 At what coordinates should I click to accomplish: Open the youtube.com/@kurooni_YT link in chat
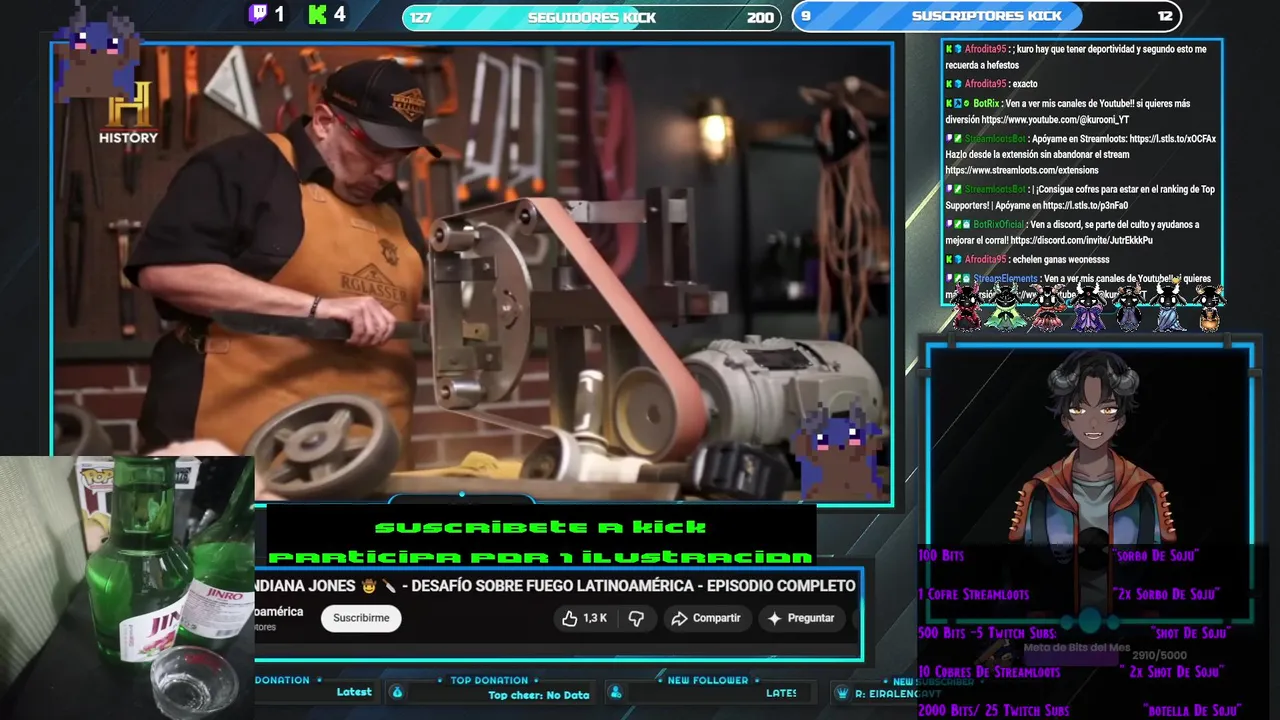pyautogui.click(x=1055, y=120)
